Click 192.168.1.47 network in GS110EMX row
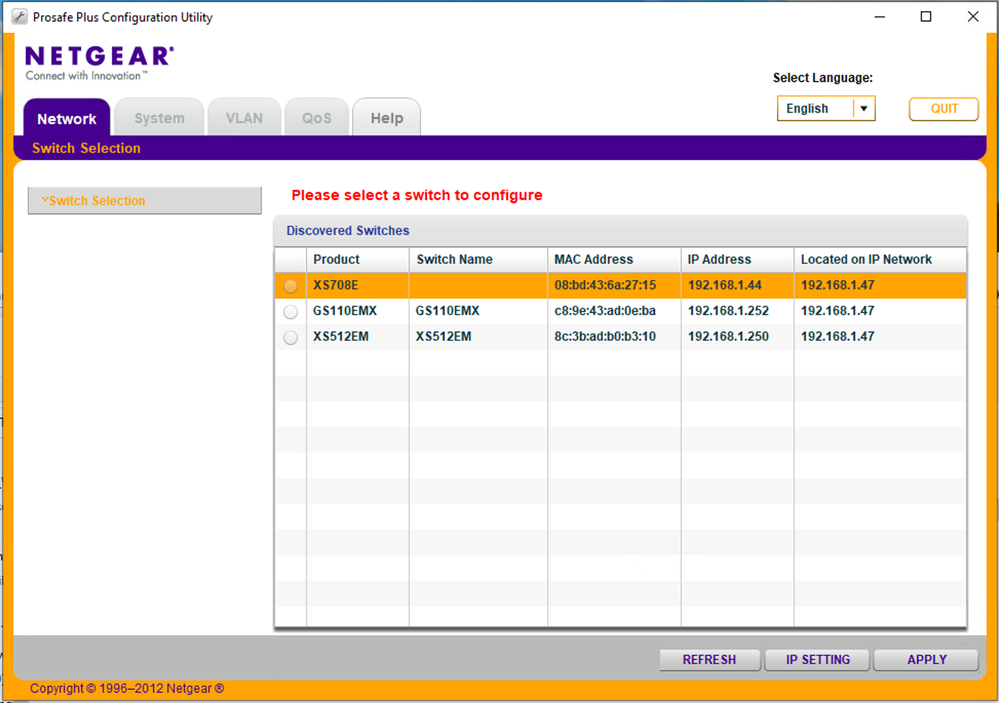Image resolution: width=999 pixels, height=703 pixels. (x=837, y=311)
